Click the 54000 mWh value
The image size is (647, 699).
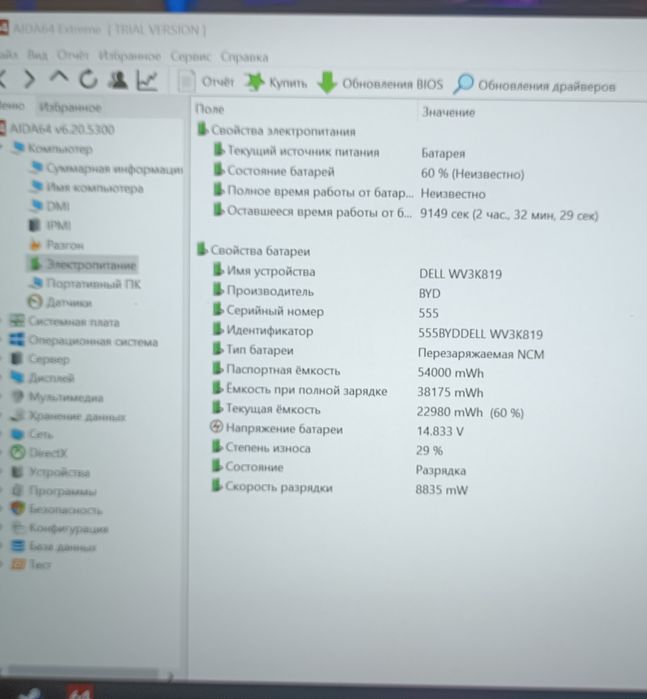[x=450, y=372]
